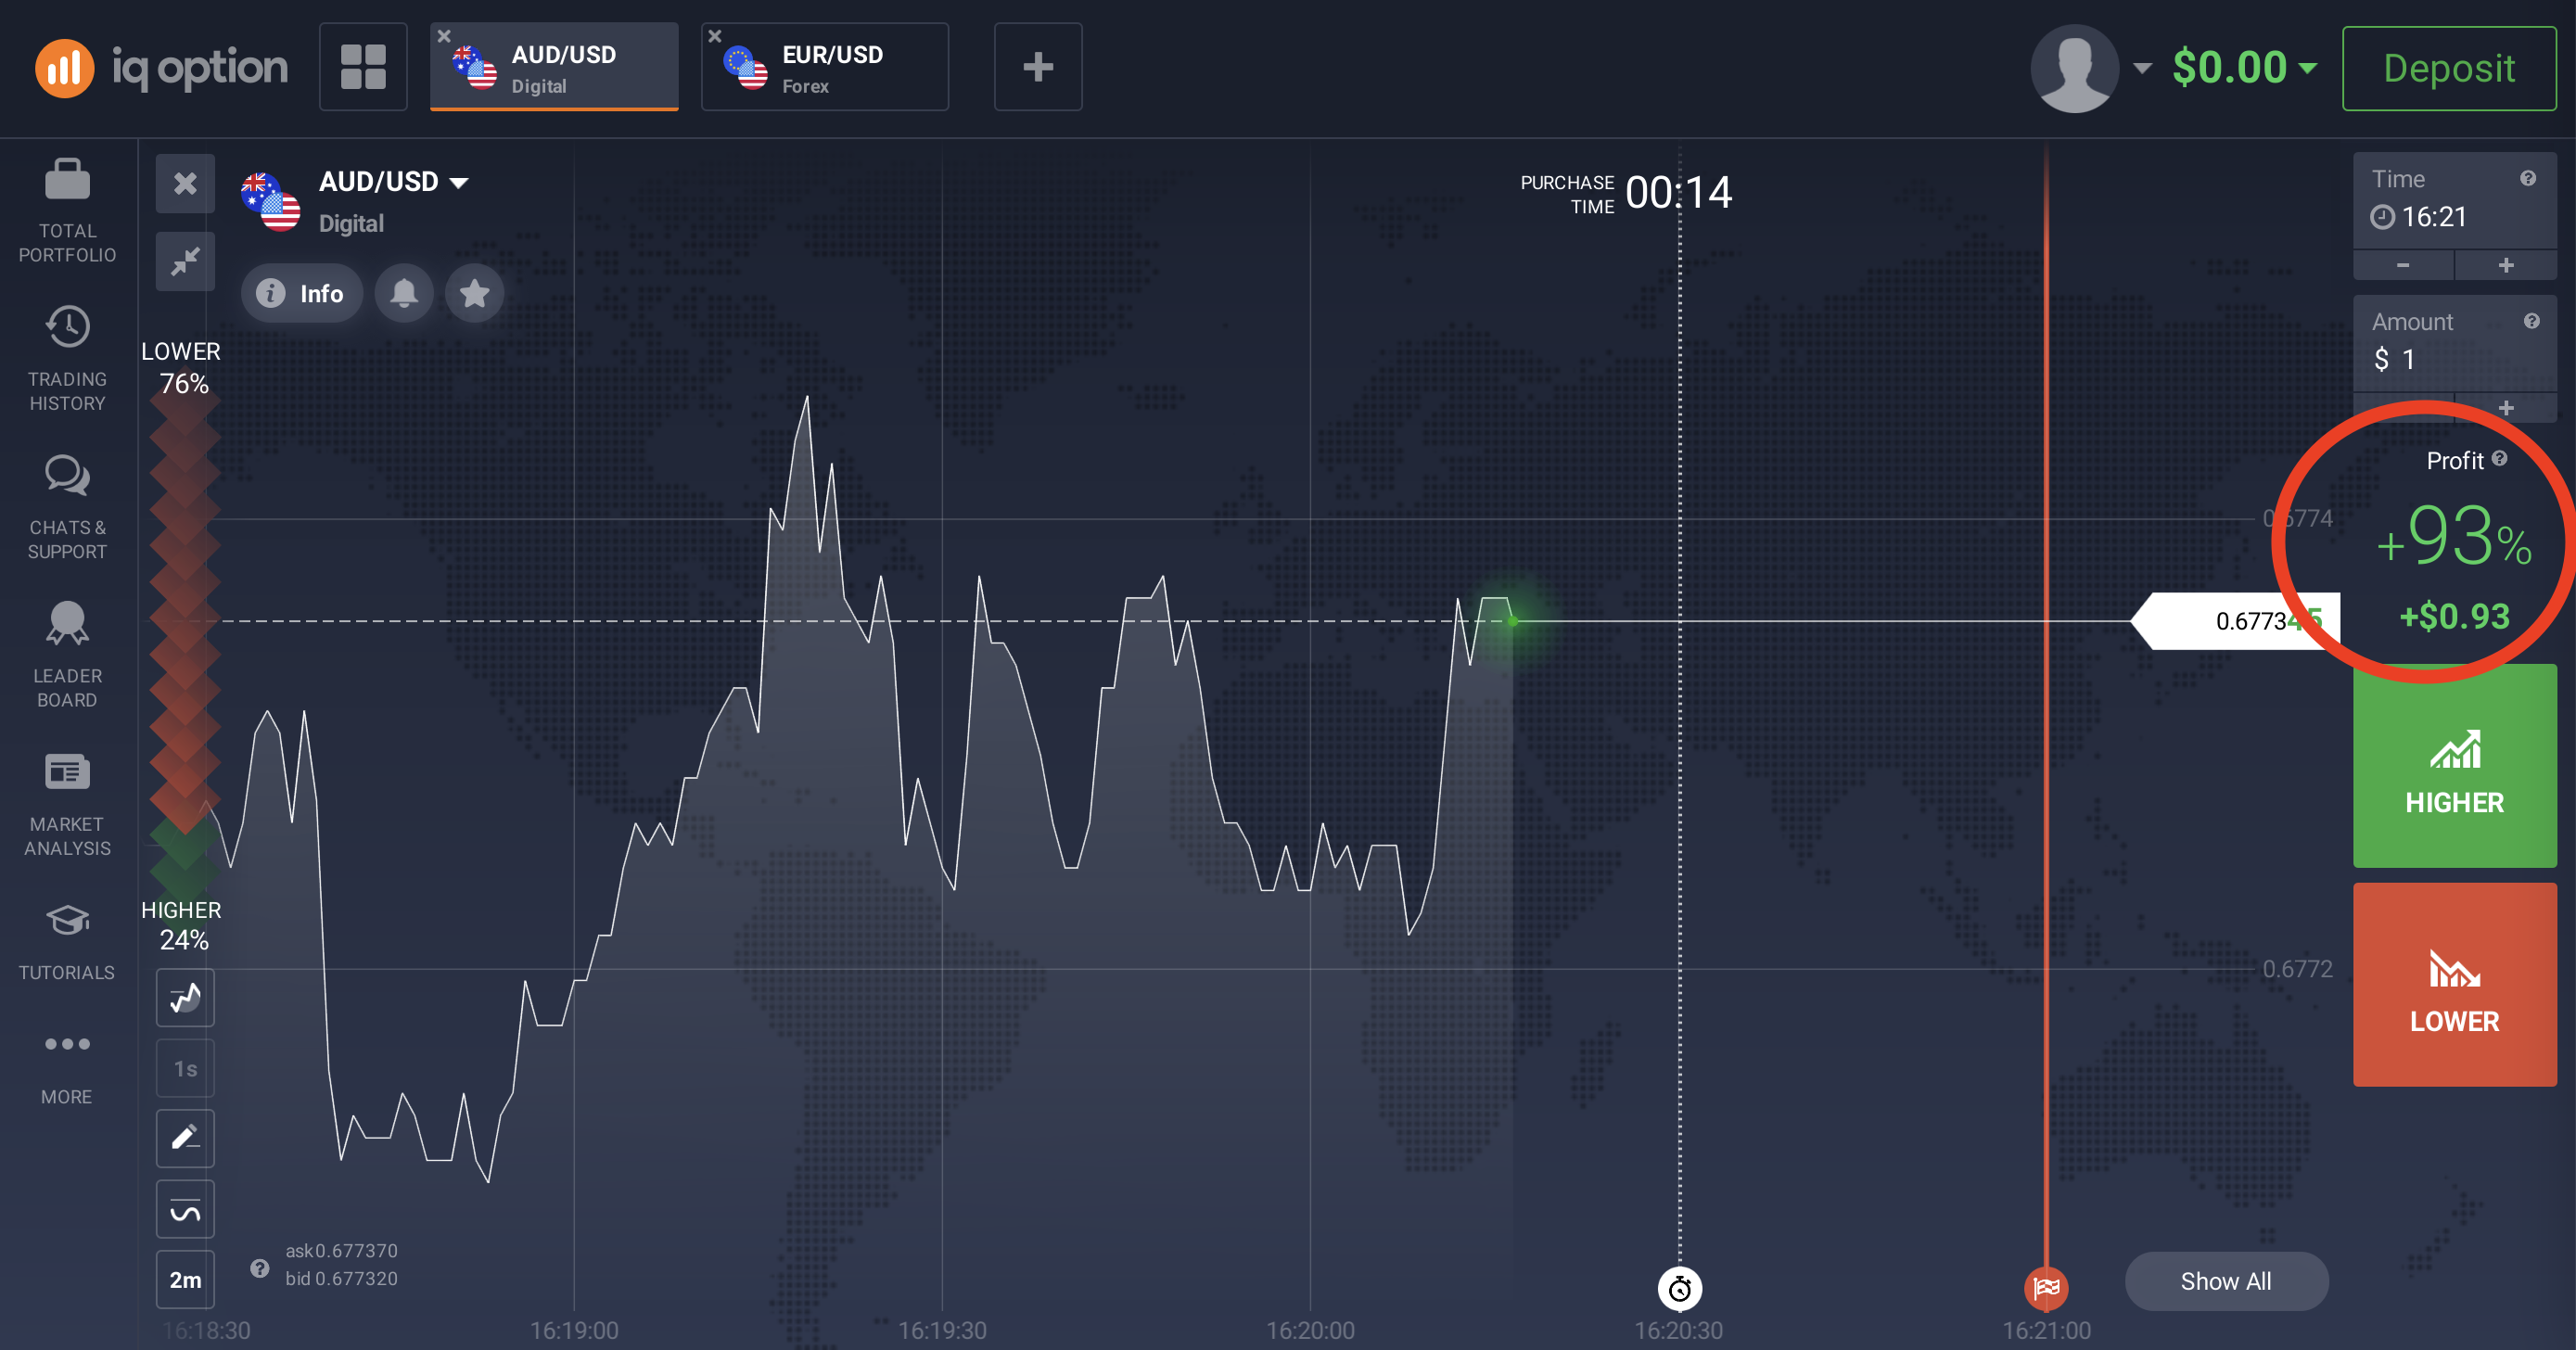Click the green HIGHER button
Screen dimensions: 2576x1350
[2455, 766]
